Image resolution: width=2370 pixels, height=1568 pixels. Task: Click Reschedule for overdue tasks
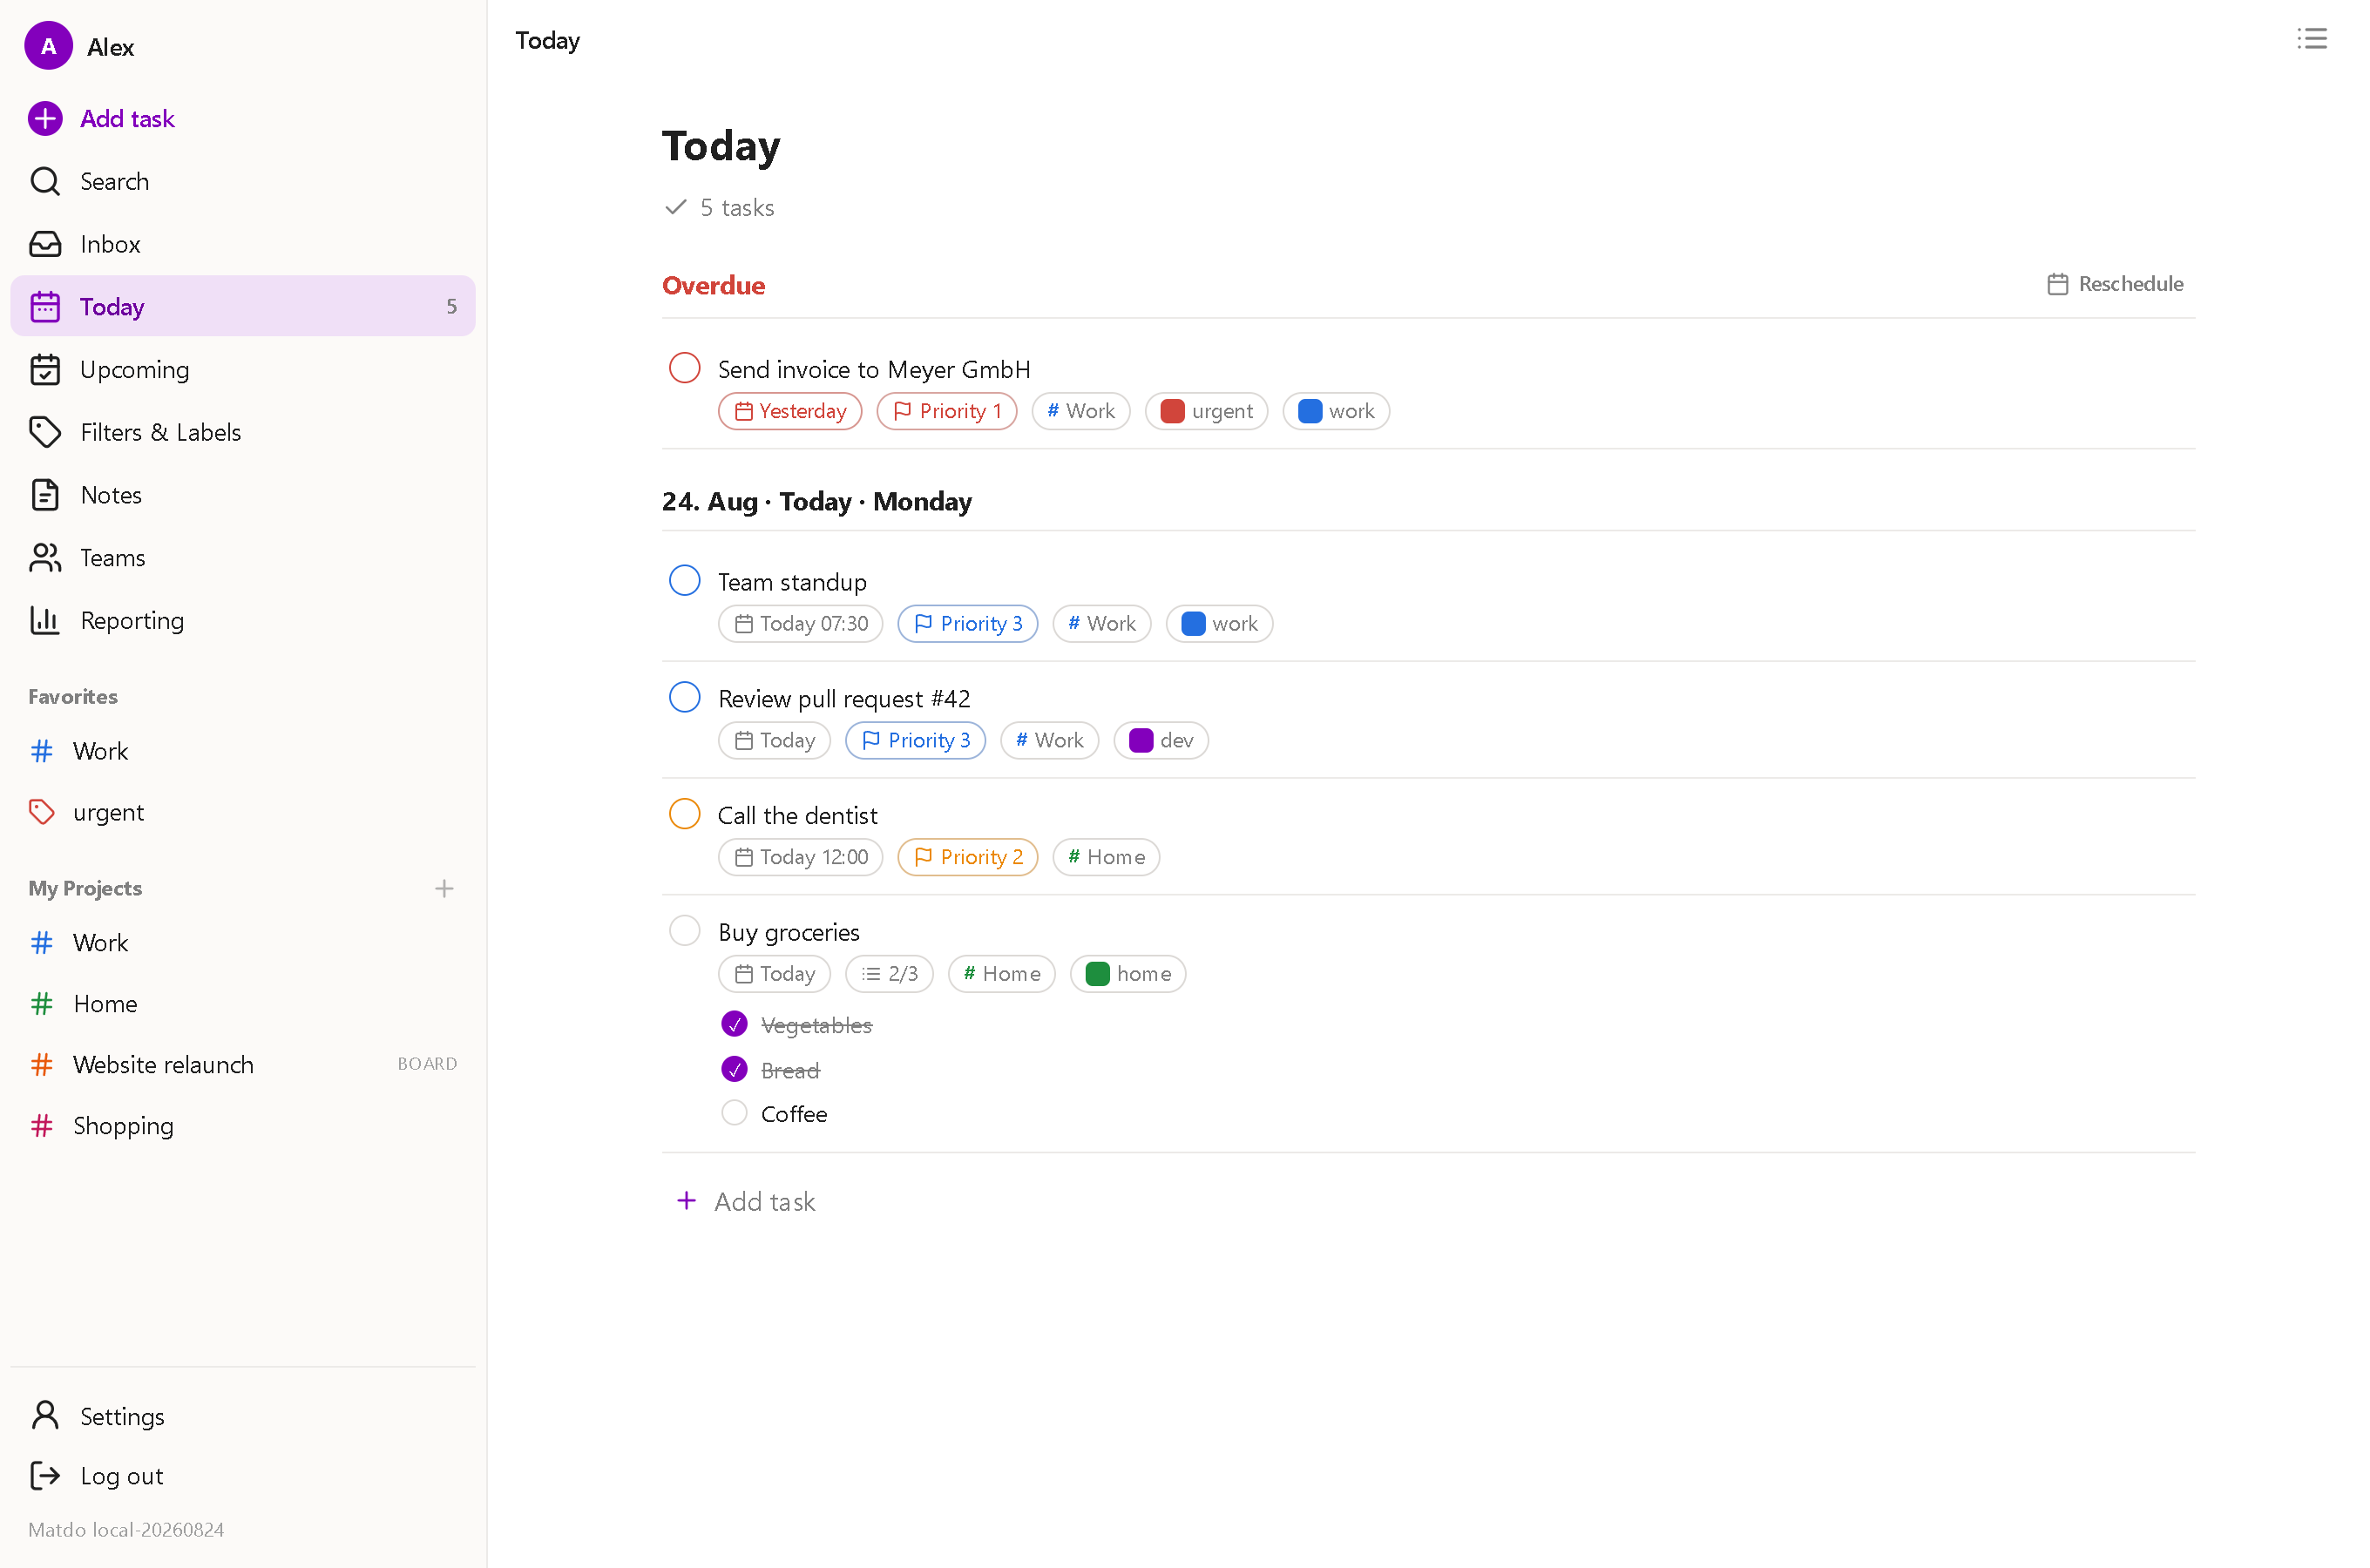pyautogui.click(x=2115, y=284)
